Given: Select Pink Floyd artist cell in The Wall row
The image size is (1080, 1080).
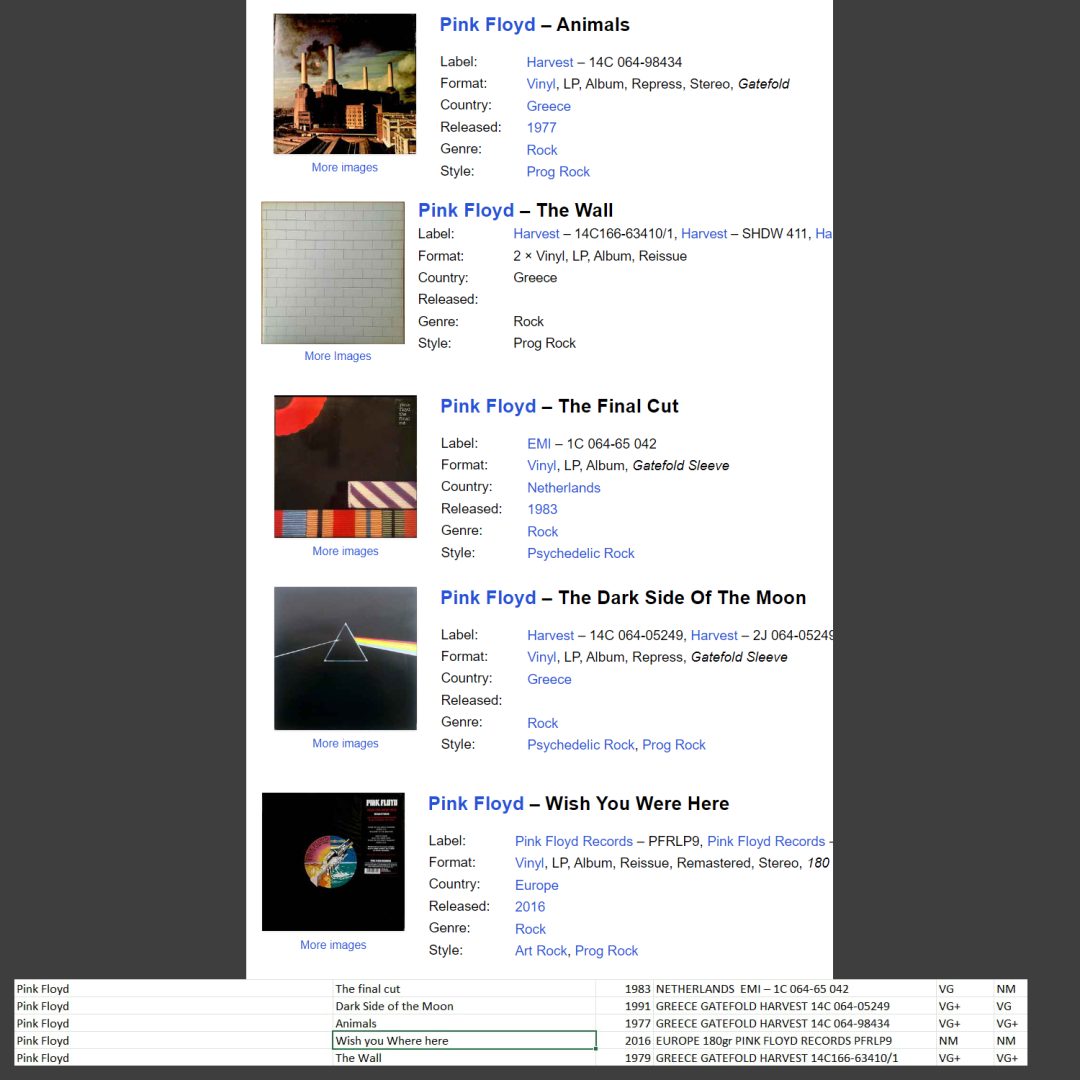Looking at the screenshot, I should coord(174,1057).
